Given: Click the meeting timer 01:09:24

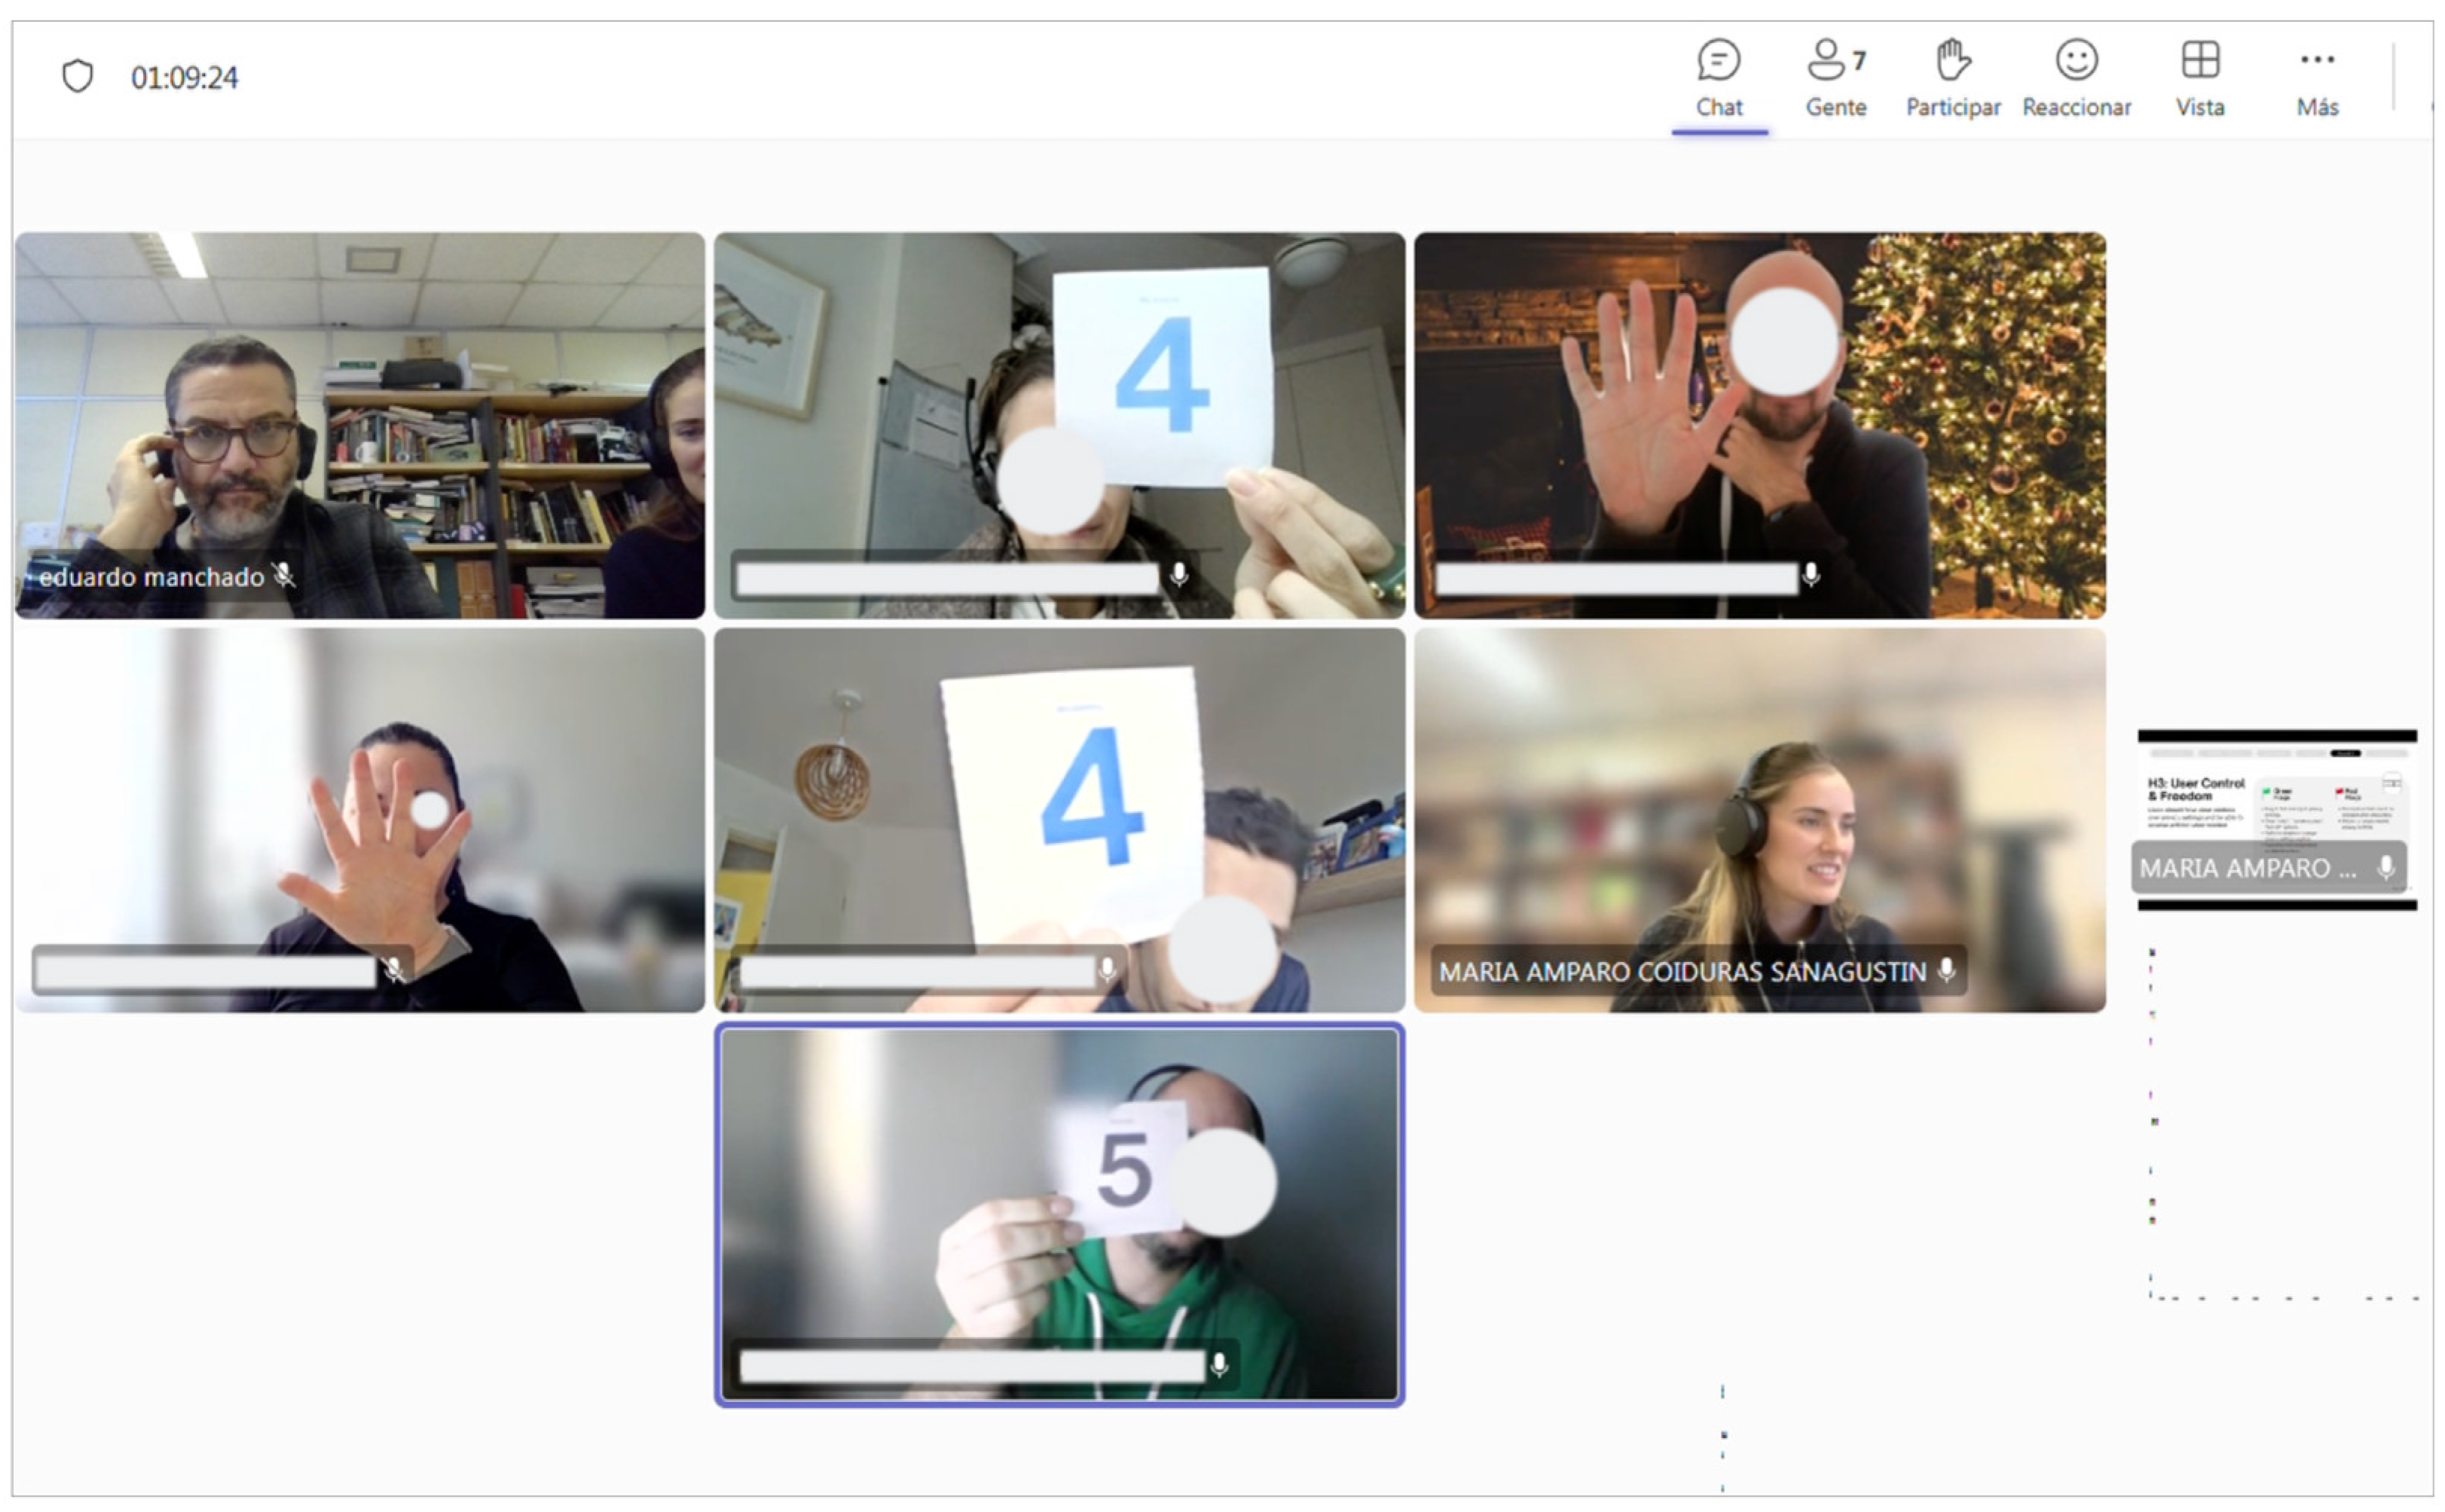Looking at the screenshot, I should [184, 78].
